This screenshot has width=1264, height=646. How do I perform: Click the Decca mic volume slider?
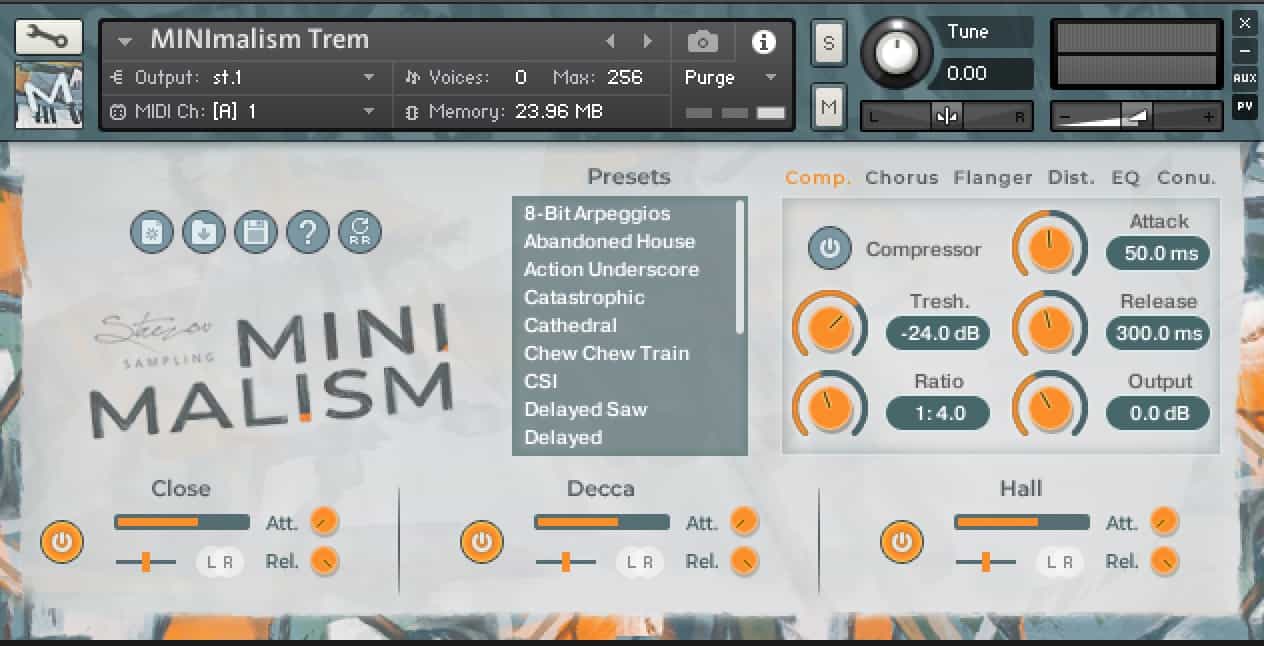pyautogui.click(x=602, y=522)
